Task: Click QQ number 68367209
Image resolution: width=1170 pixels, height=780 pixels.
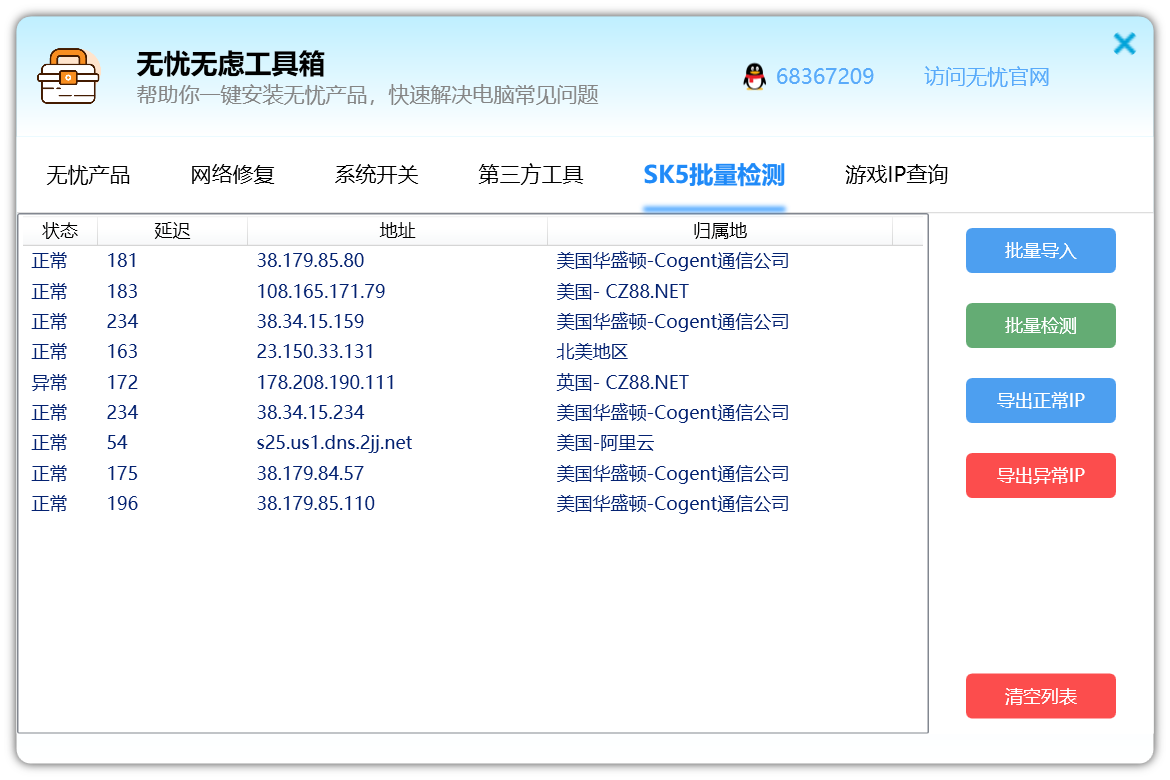Action: click(x=824, y=77)
